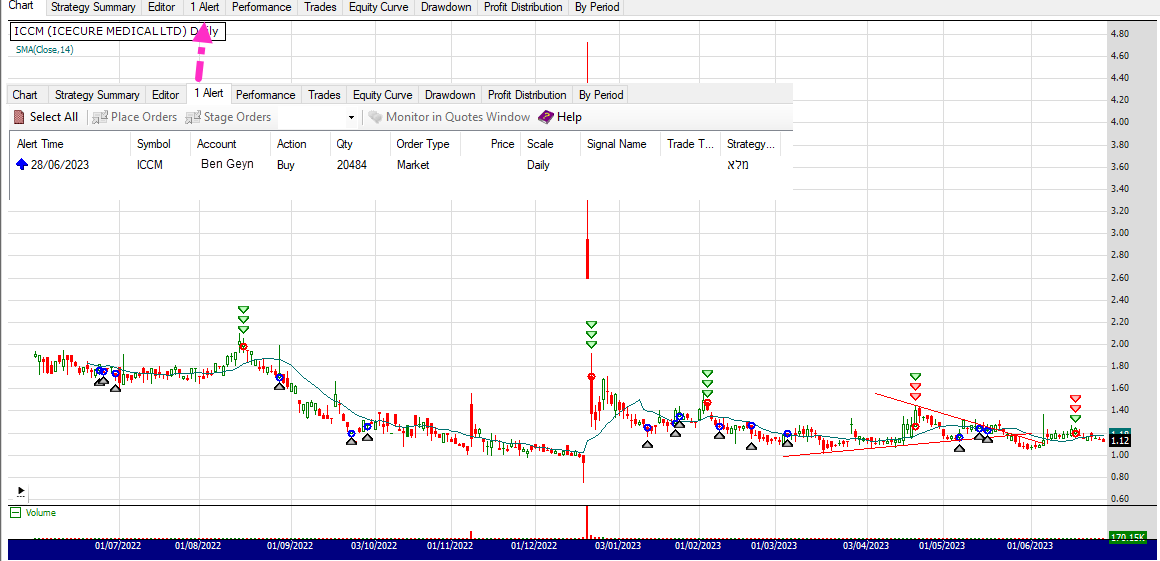Click the Place Orders toolbar icon
1160x561 pixels.
(100, 117)
